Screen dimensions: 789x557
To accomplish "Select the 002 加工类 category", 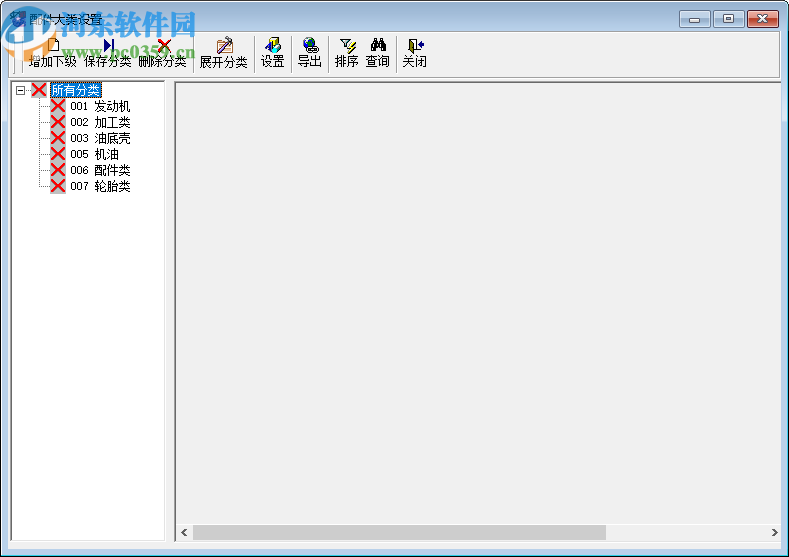I will [x=100, y=122].
